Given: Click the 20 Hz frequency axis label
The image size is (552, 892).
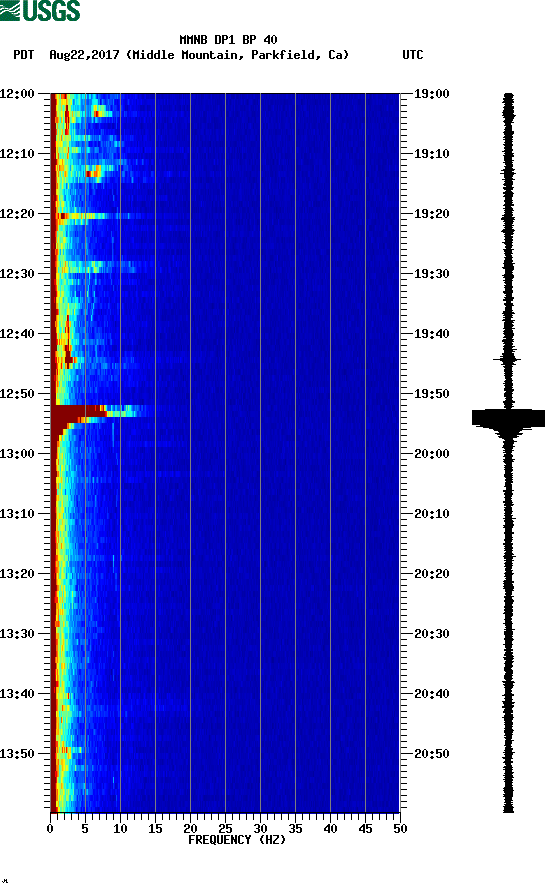Looking at the screenshot, I should point(190,829).
